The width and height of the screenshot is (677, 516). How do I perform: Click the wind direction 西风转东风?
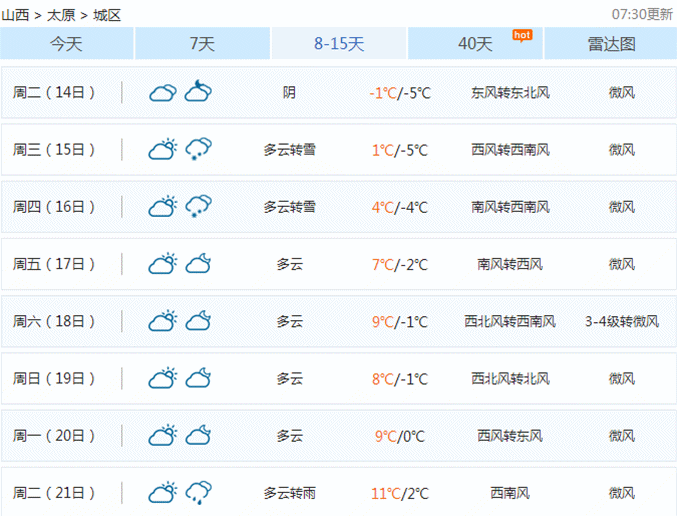[x=510, y=436]
